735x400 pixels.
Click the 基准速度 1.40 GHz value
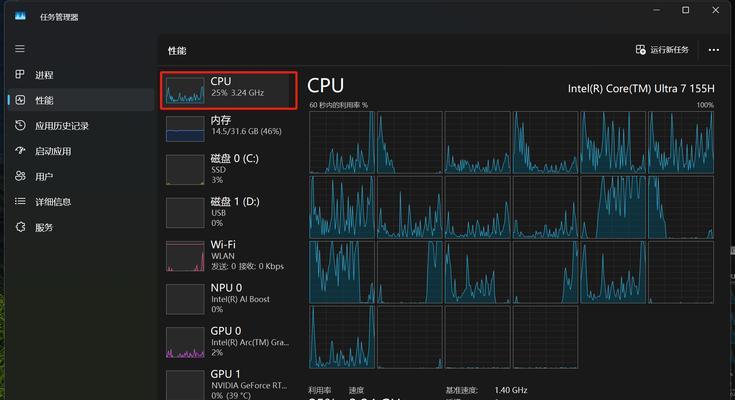pos(511,390)
